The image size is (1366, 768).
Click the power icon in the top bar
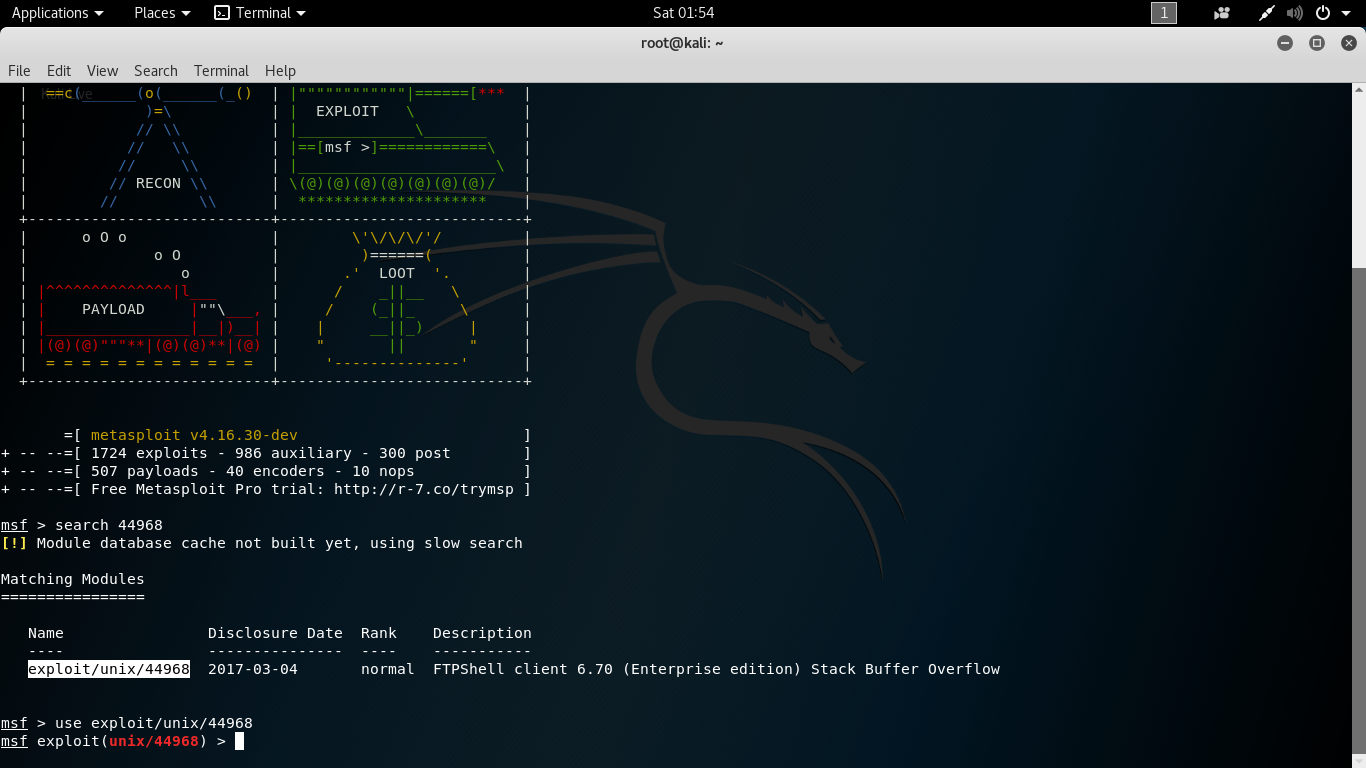tap(1323, 13)
